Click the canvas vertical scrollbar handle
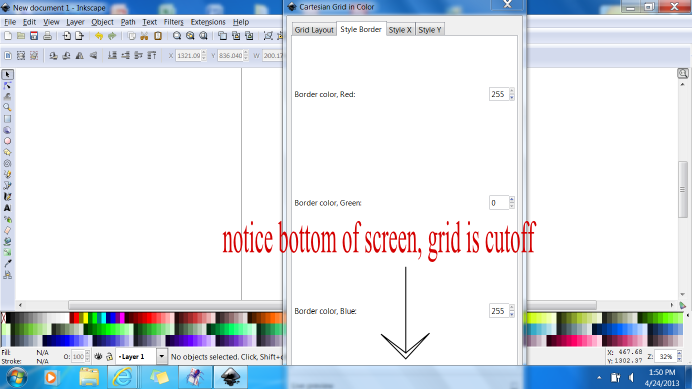Image resolution: width=692 pixels, height=389 pixels. click(x=683, y=189)
